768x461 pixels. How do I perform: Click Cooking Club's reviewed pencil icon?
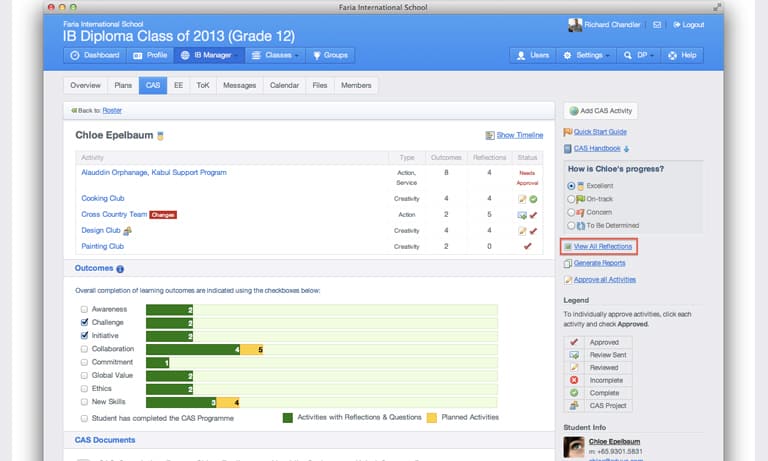coord(522,199)
